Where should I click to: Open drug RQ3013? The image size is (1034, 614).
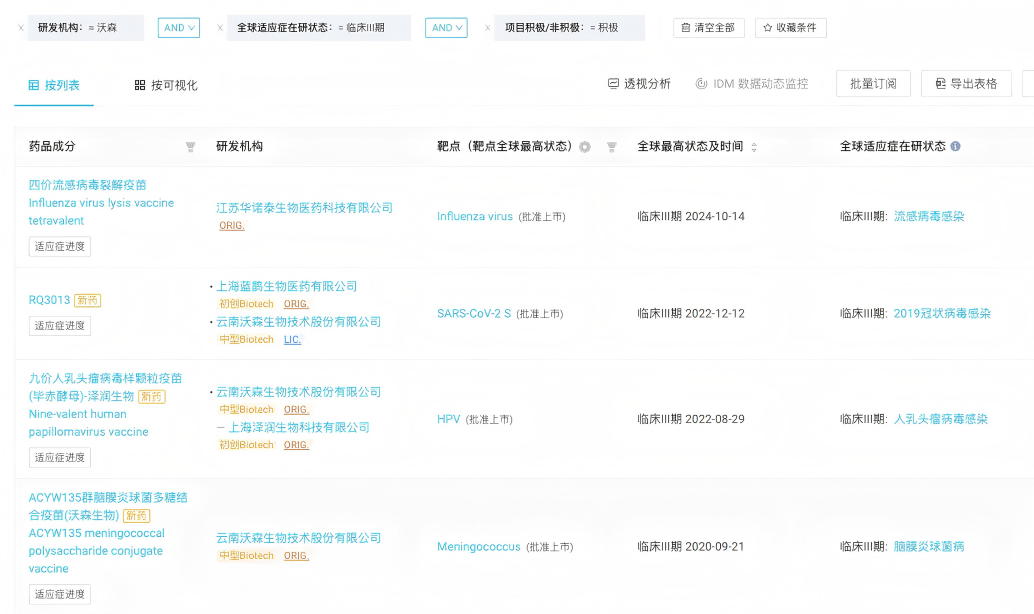tap(49, 300)
